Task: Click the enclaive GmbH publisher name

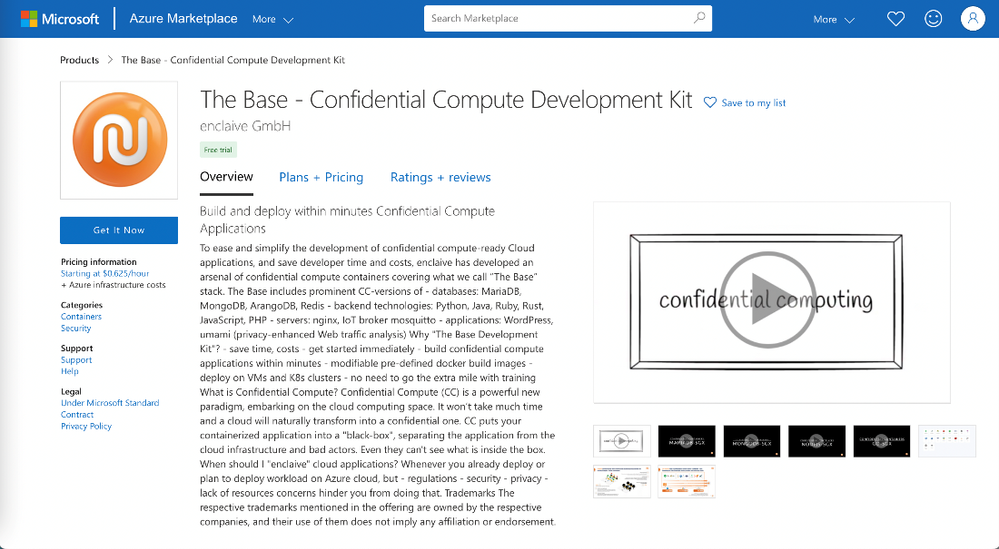Action: point(245,126)
